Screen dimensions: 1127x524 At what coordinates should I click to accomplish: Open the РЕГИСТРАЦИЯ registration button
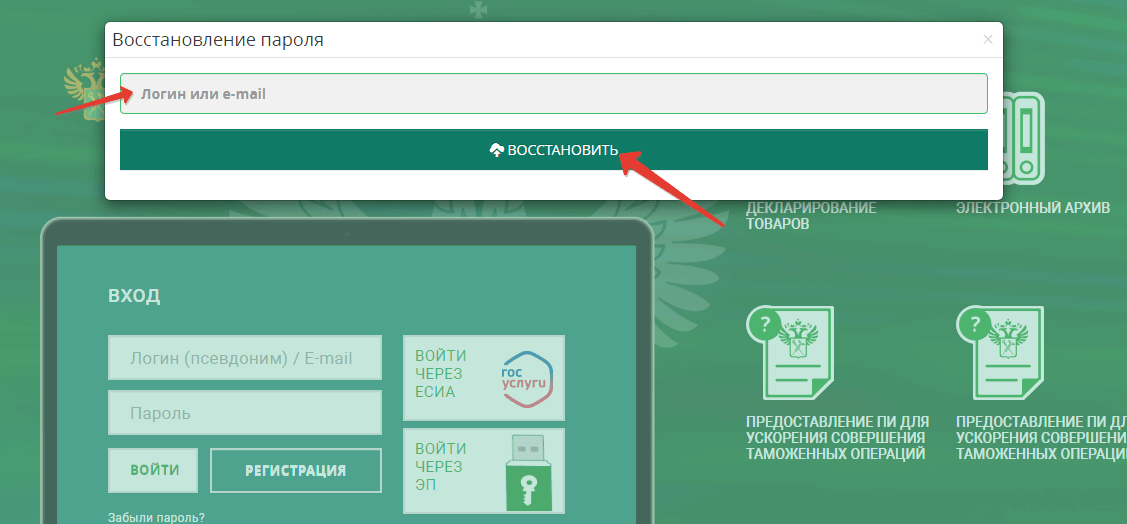click(296, 471)
